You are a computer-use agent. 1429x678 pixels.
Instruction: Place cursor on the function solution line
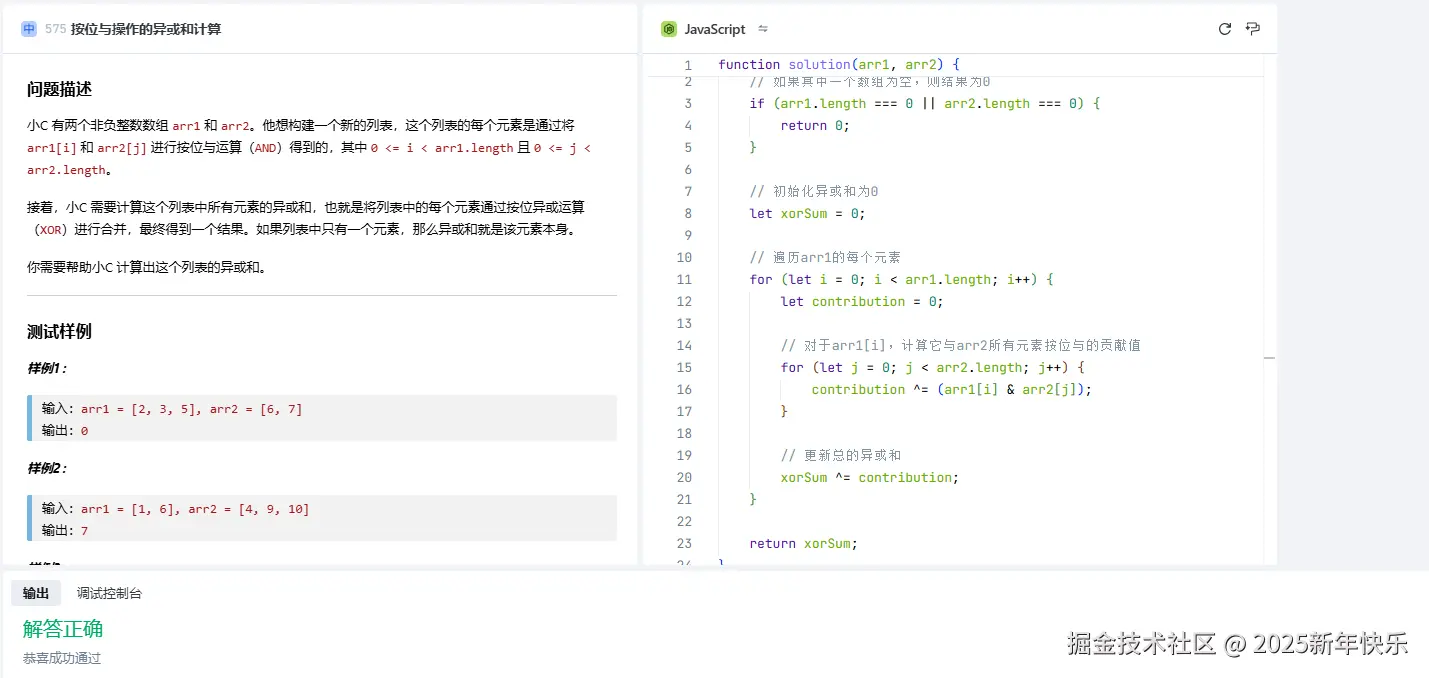(838, 65)
